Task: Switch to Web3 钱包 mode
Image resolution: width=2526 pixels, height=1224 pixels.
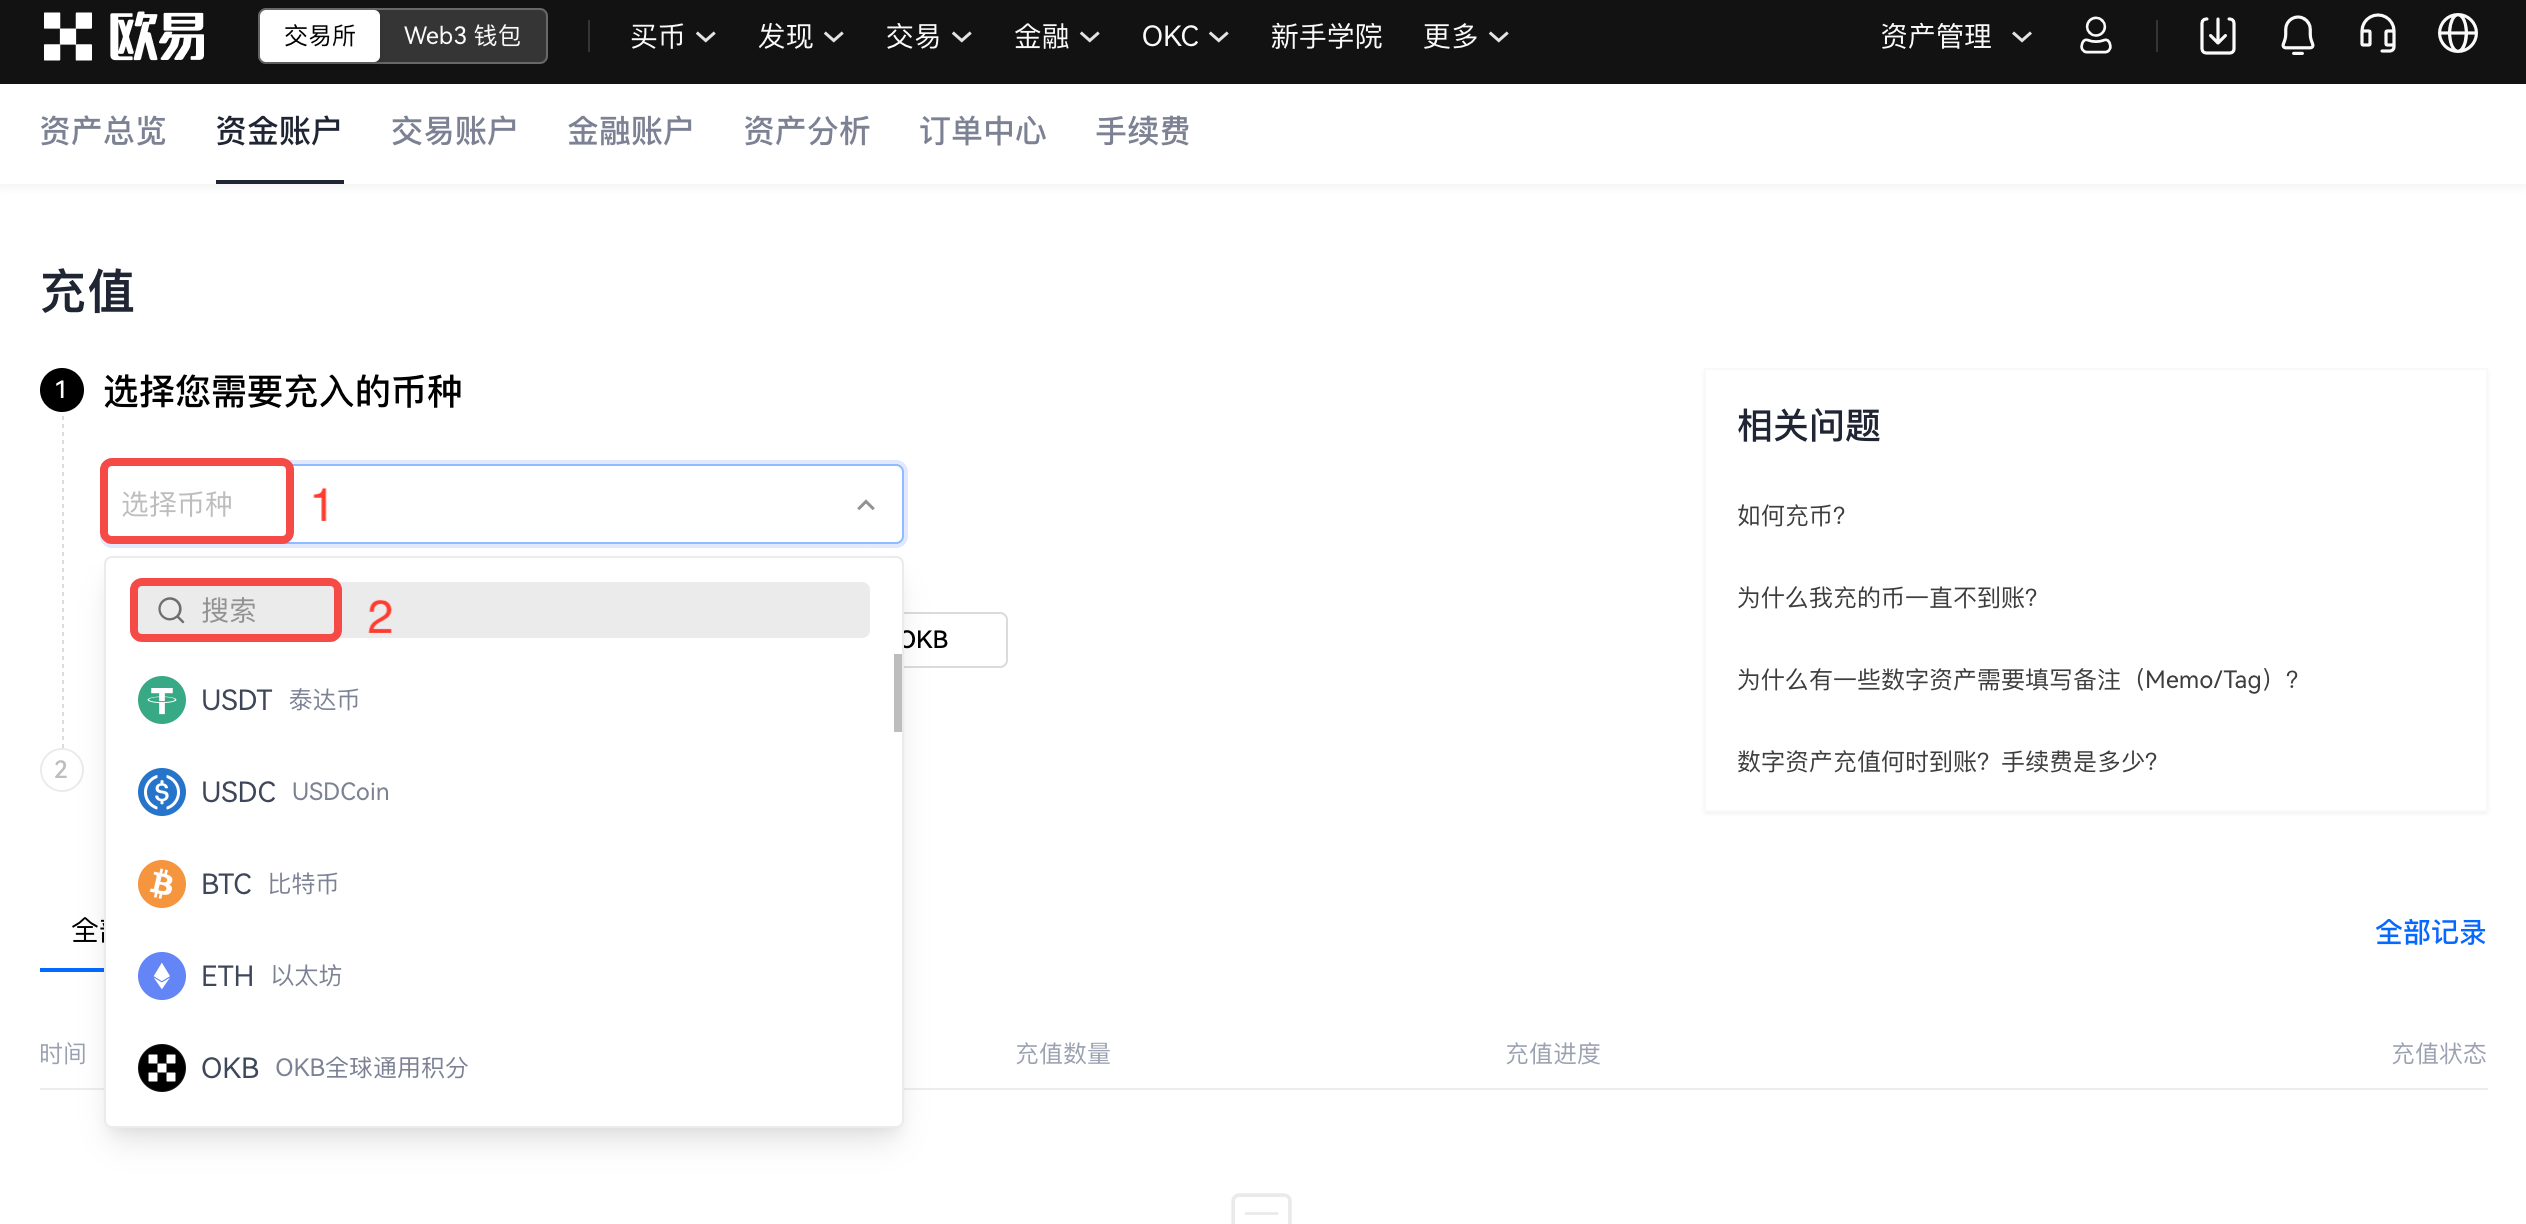Action: [462, 36]
